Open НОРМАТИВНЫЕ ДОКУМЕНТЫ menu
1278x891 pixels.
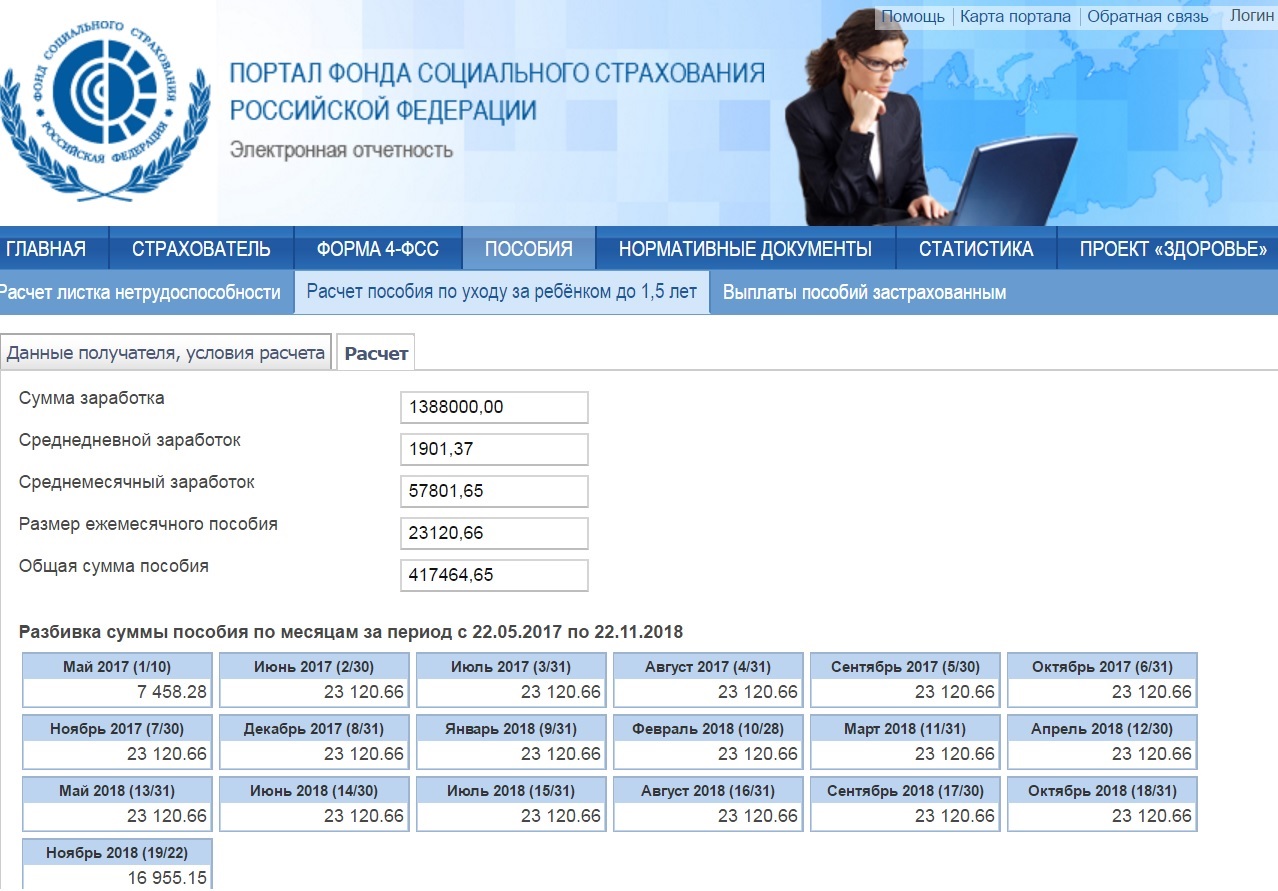pos(745,249)
